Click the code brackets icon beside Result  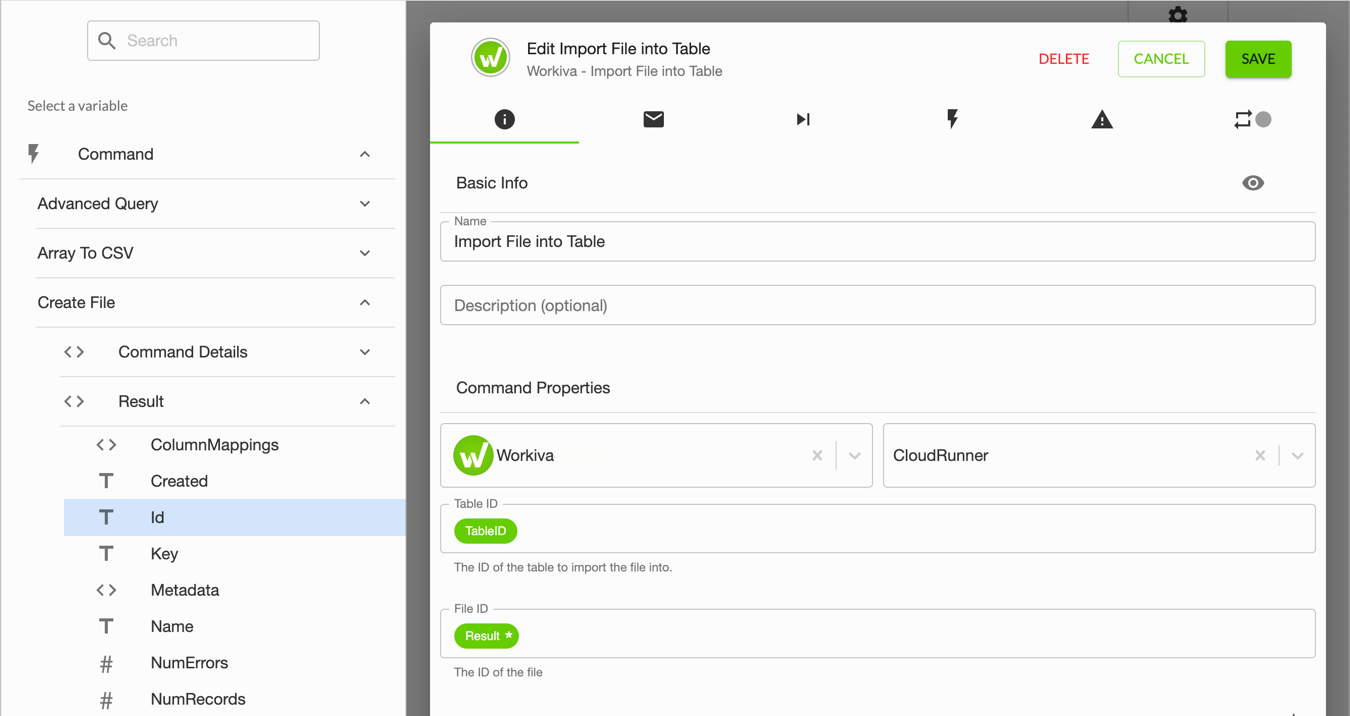74,401
